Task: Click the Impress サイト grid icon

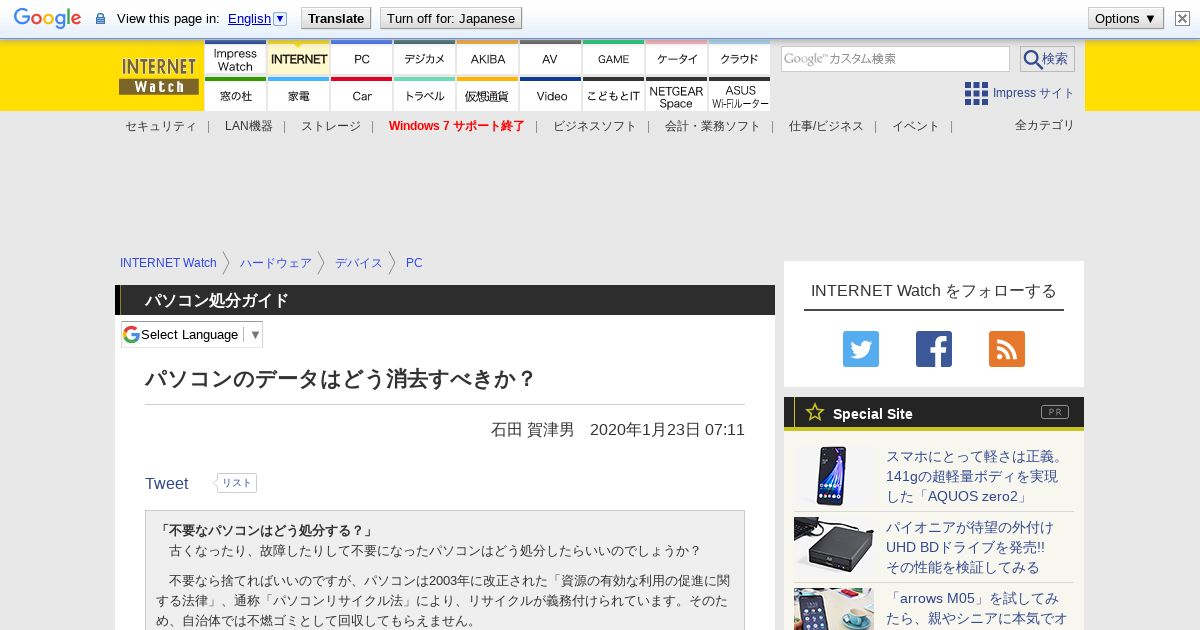Action: (976, 93)
